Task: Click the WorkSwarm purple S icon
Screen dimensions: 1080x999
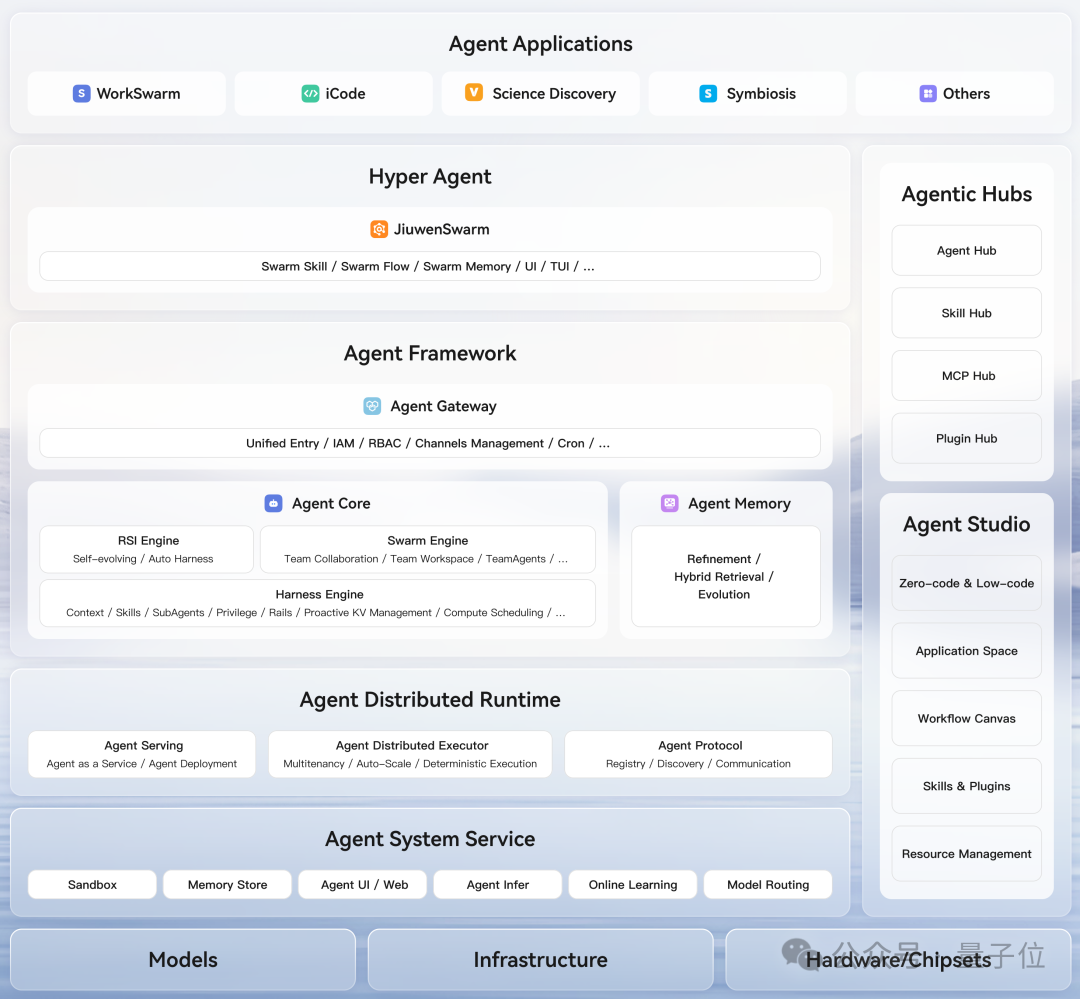Action: (81, 93)
